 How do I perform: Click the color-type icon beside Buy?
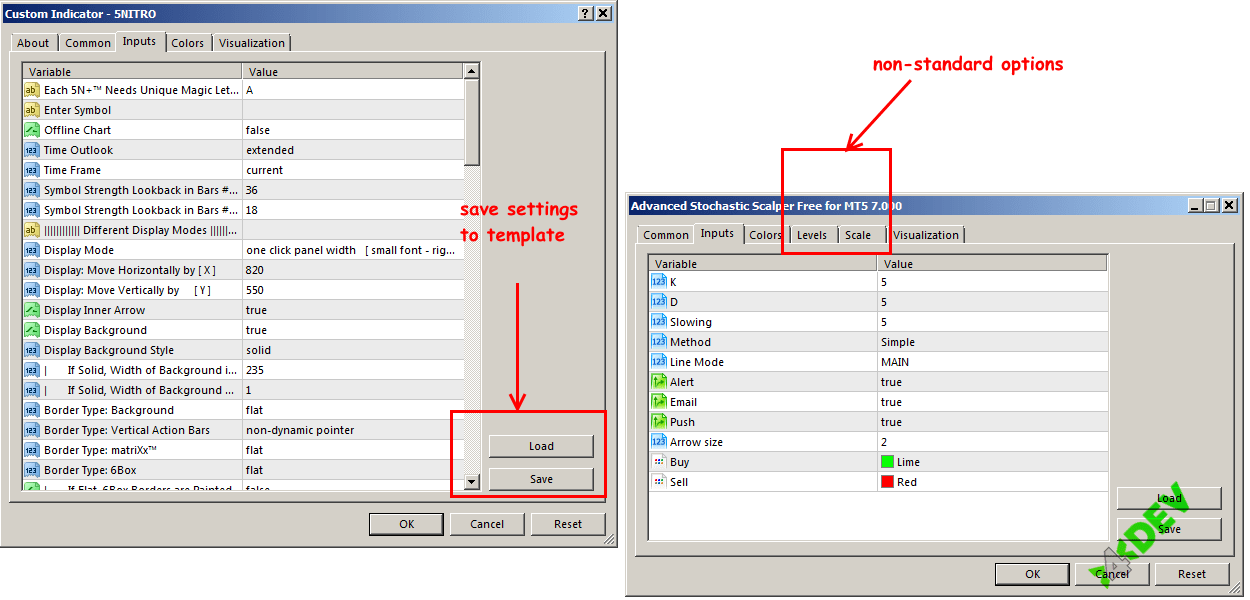pos(658,462)
